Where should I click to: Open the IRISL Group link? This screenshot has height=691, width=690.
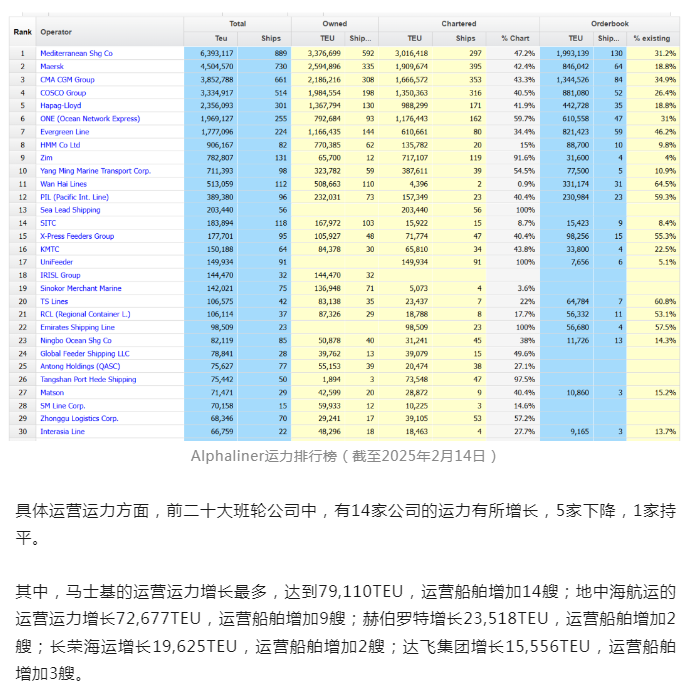pos(60,275)
